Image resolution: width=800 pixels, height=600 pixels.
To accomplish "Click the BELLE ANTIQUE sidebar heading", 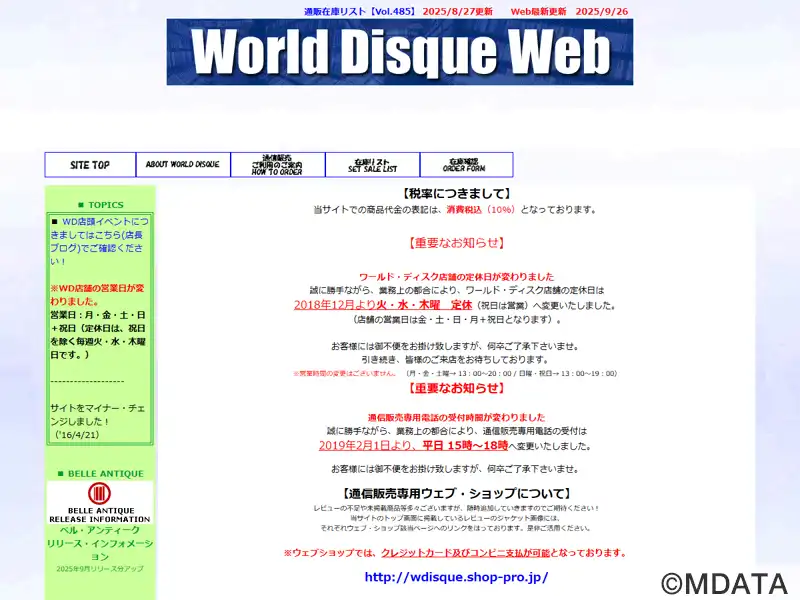I will click(x=101, y=473).
